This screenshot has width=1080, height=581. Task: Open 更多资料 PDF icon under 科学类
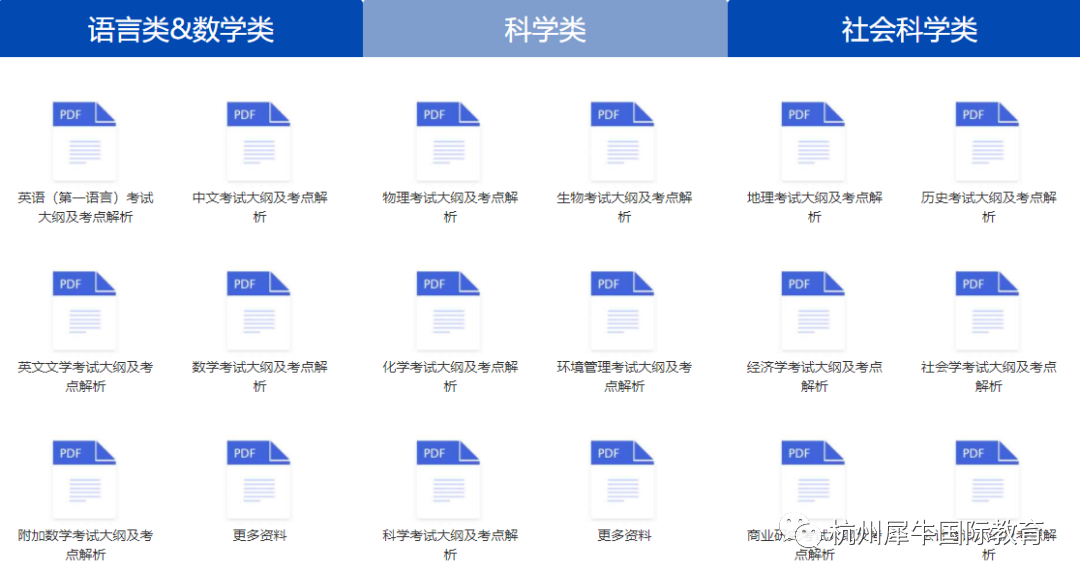623,480
